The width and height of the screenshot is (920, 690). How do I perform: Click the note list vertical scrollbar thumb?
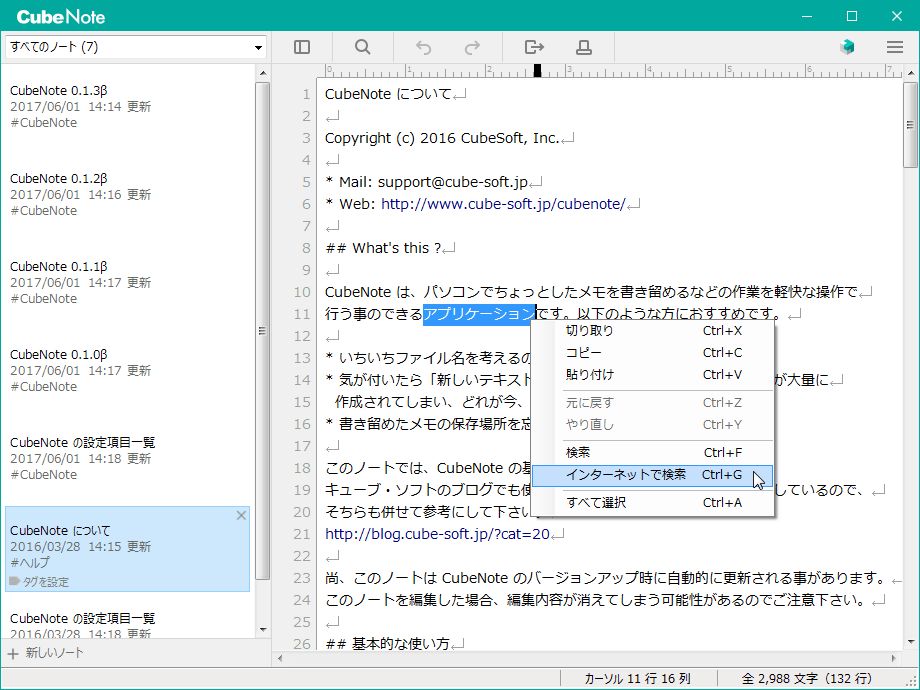(x=263, y=331)
